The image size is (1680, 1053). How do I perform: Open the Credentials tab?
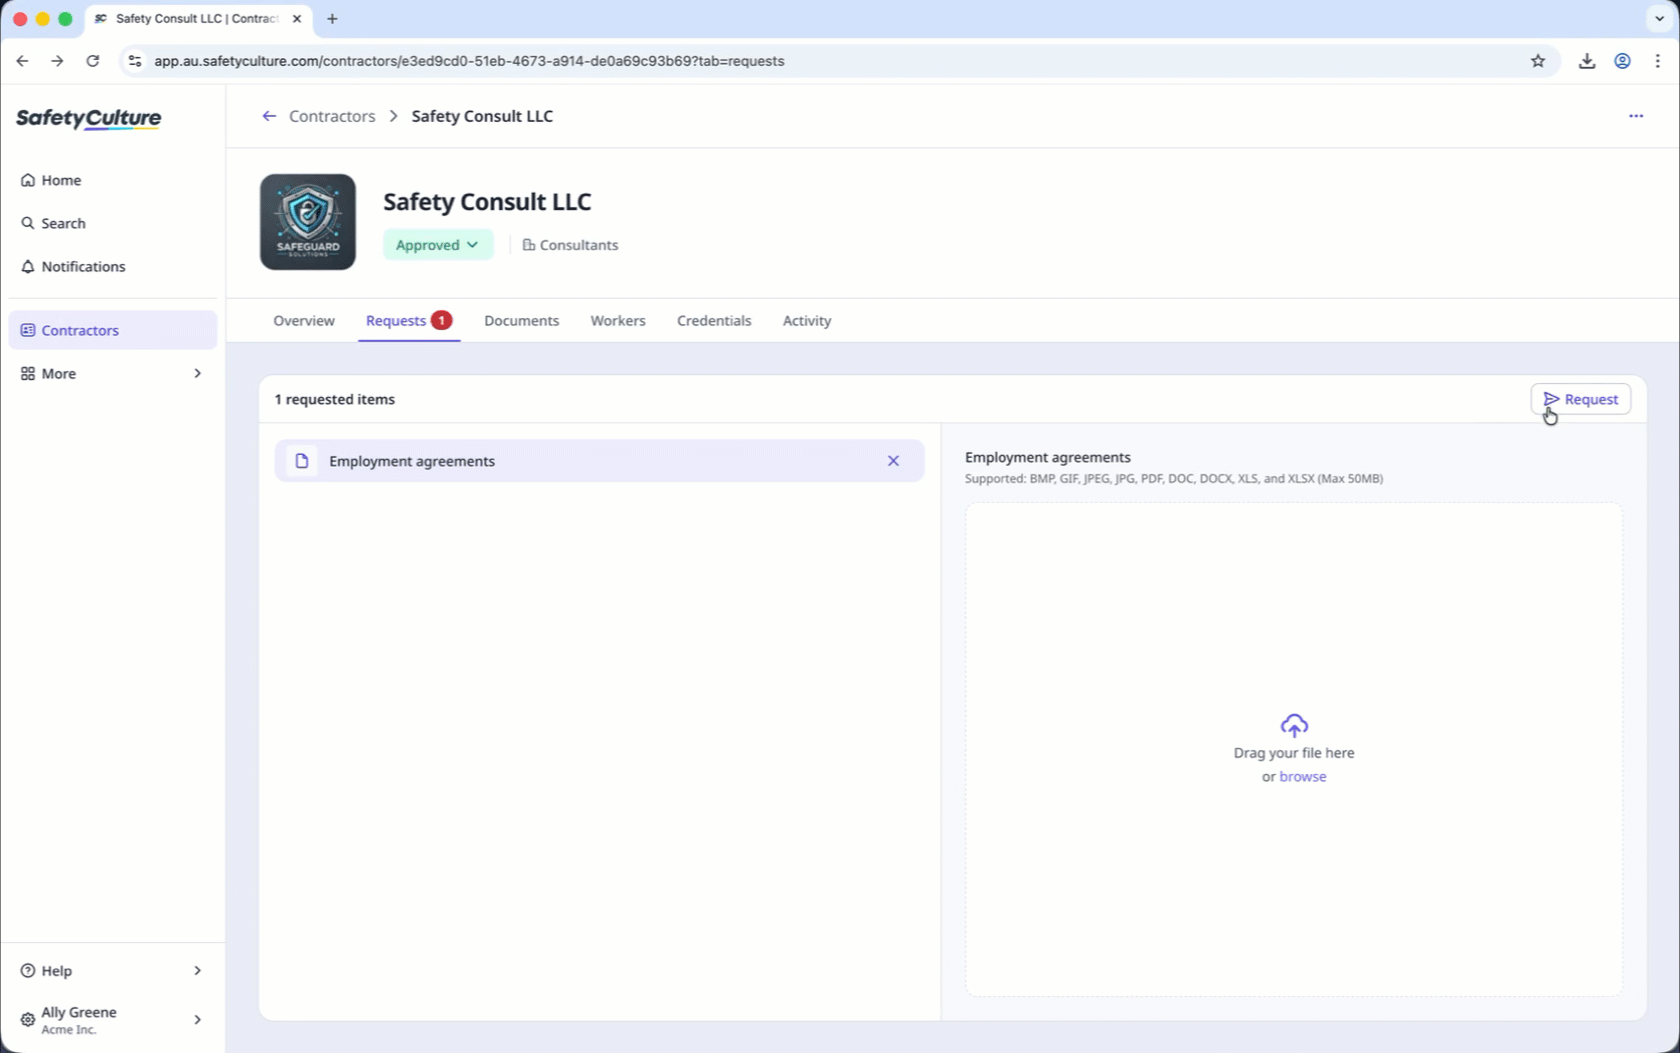pyautogui.click(x=714, y=321)
